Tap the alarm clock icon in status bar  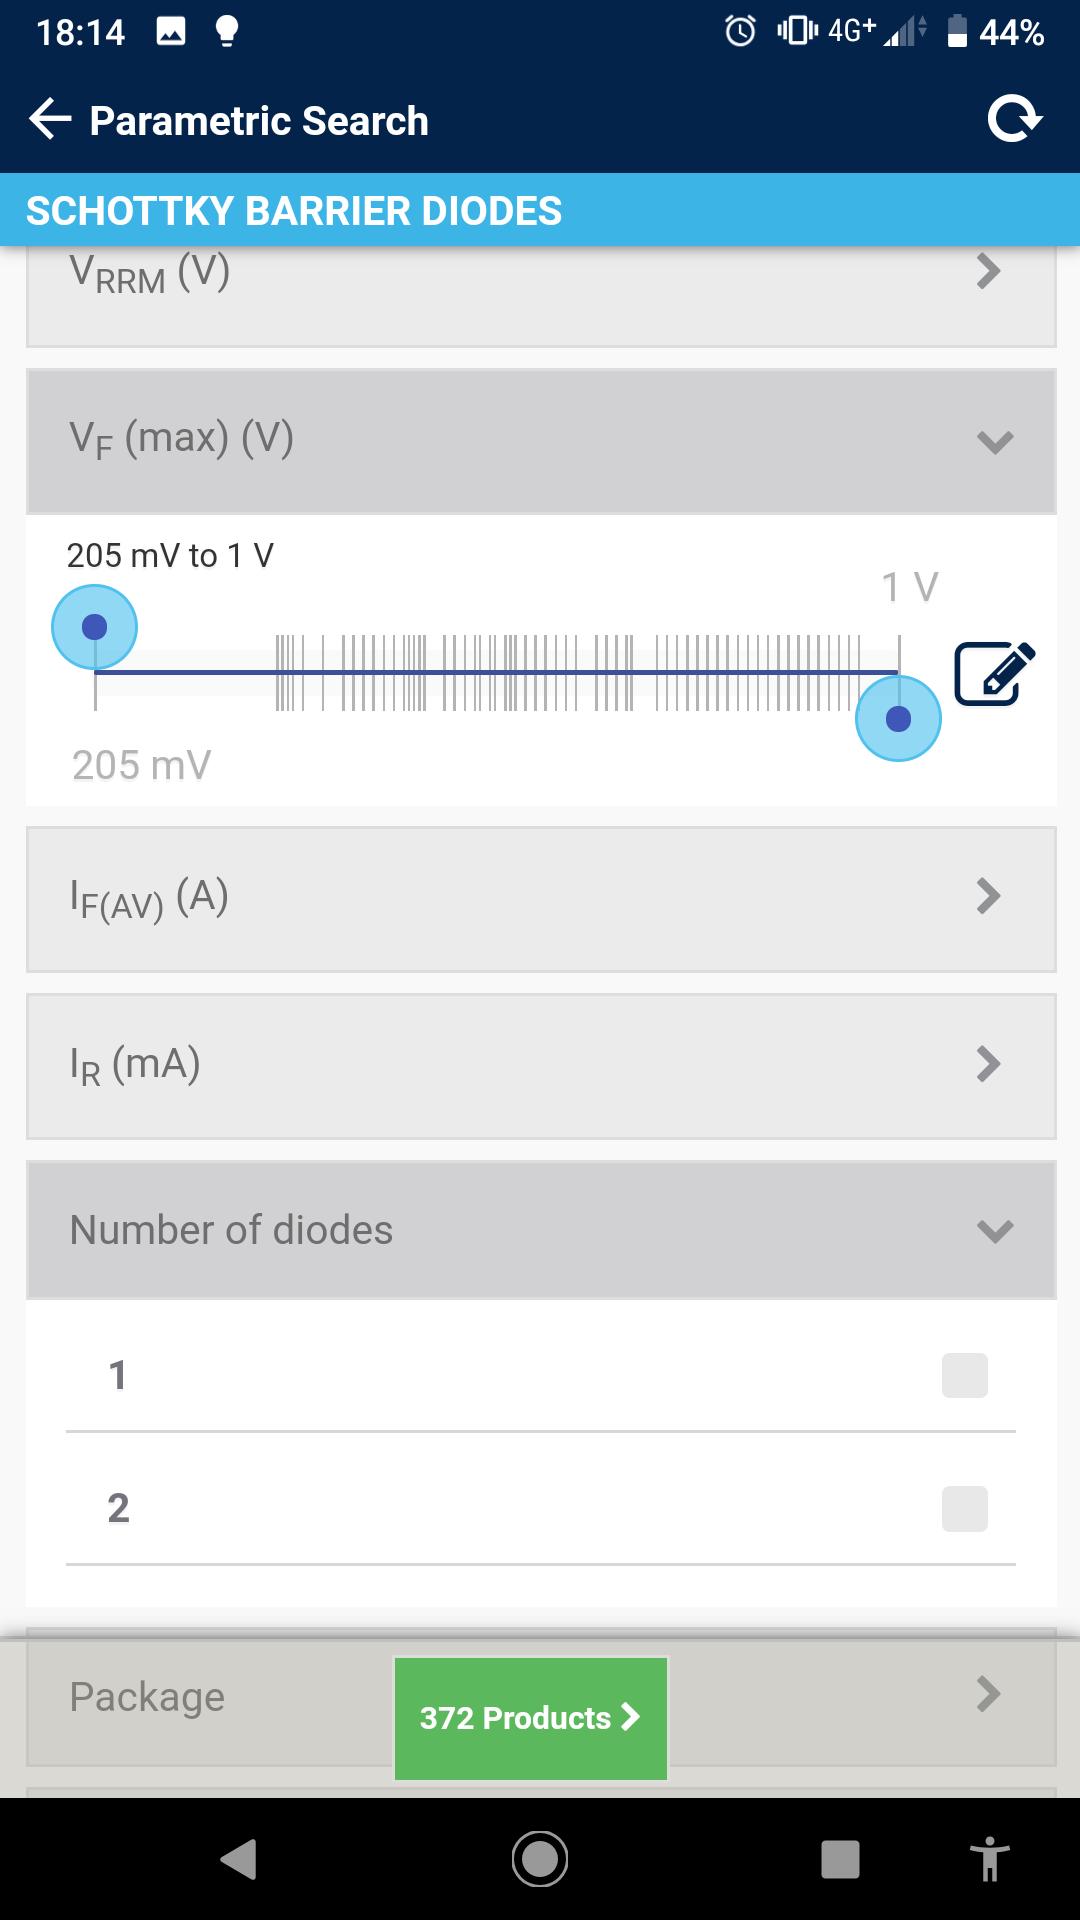point(740,31)
